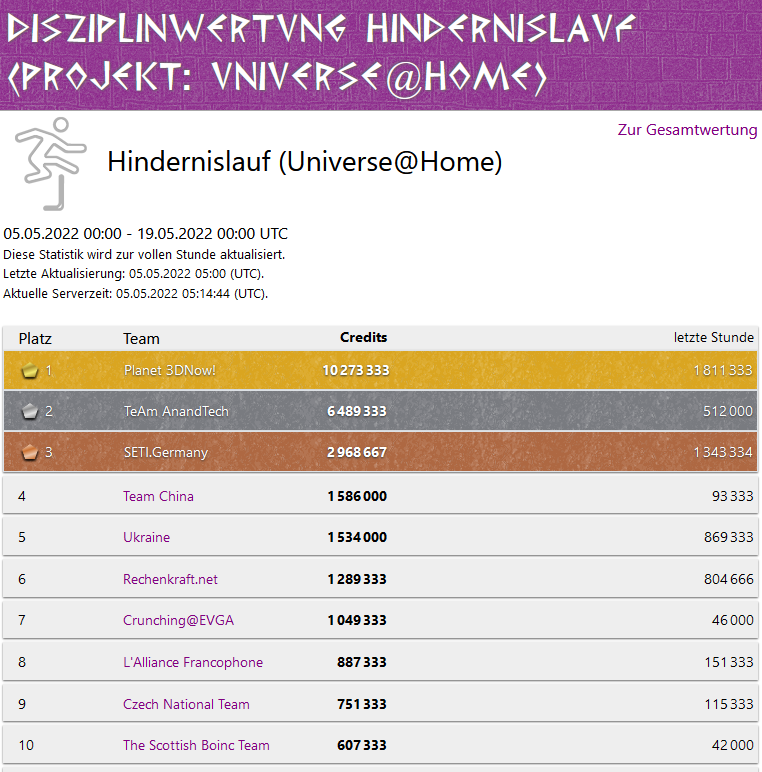Click the Team column header
The width and height of the screenshot is (762, 772).
[x=141, y=339]
